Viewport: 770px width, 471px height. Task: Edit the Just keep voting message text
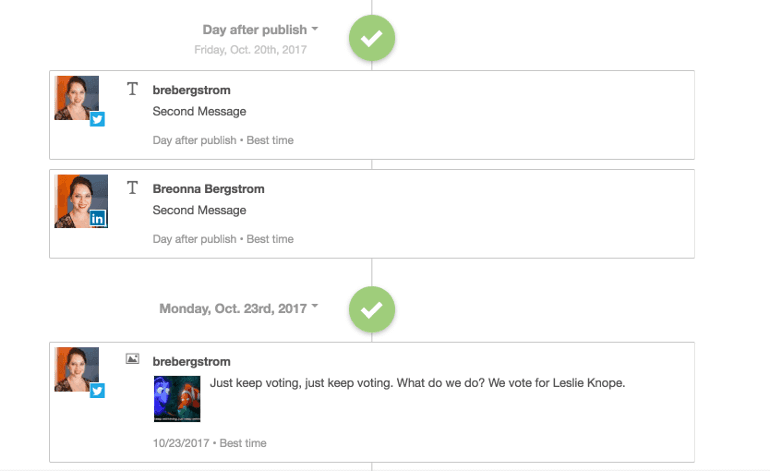pyautogui.click(x=417, y=382)
